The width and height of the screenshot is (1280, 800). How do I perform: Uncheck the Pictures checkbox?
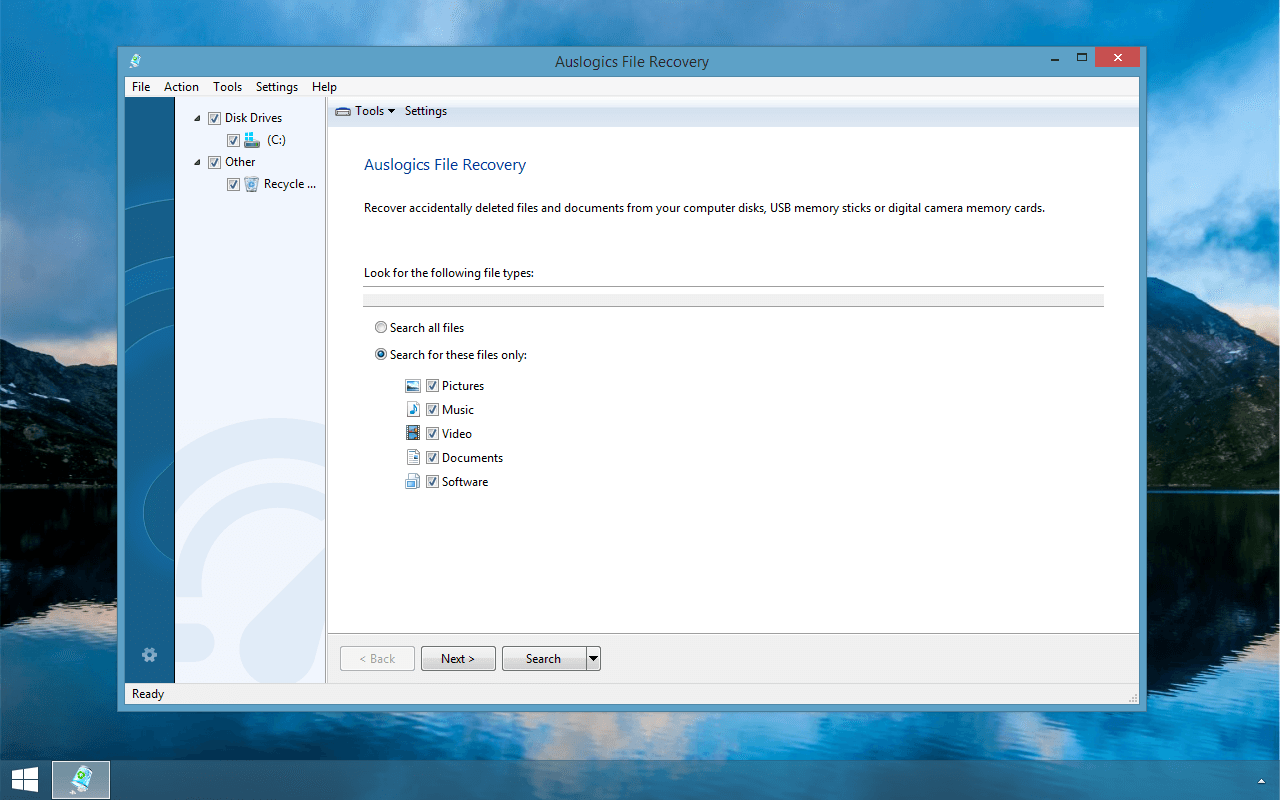click(x=432, y=386)
